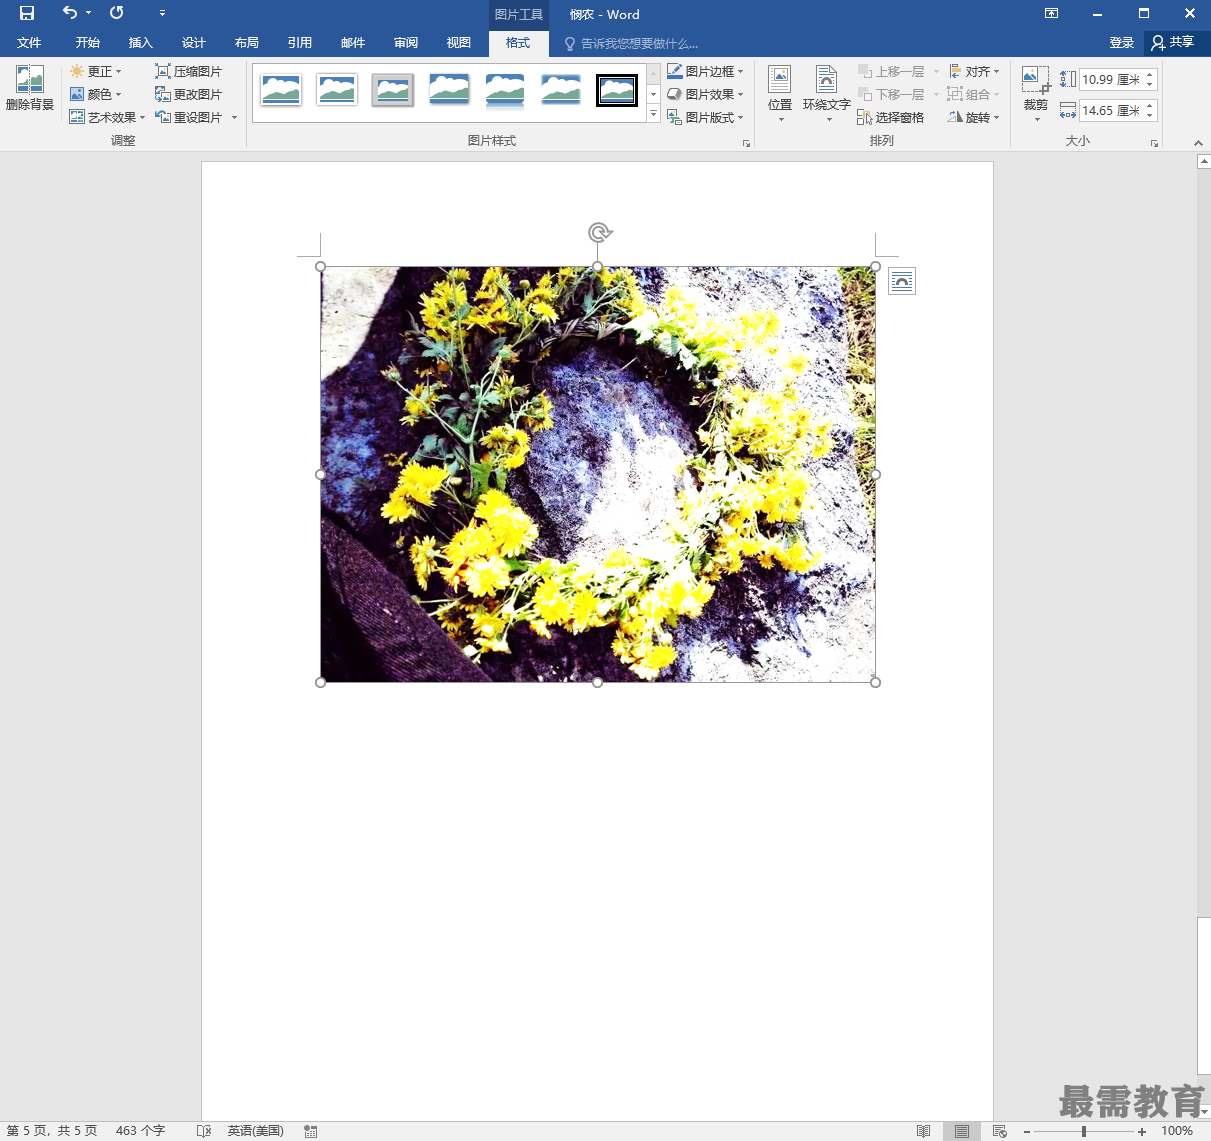
Task: Click Reset Picture (重设图片)
Action: coord(188,117)
